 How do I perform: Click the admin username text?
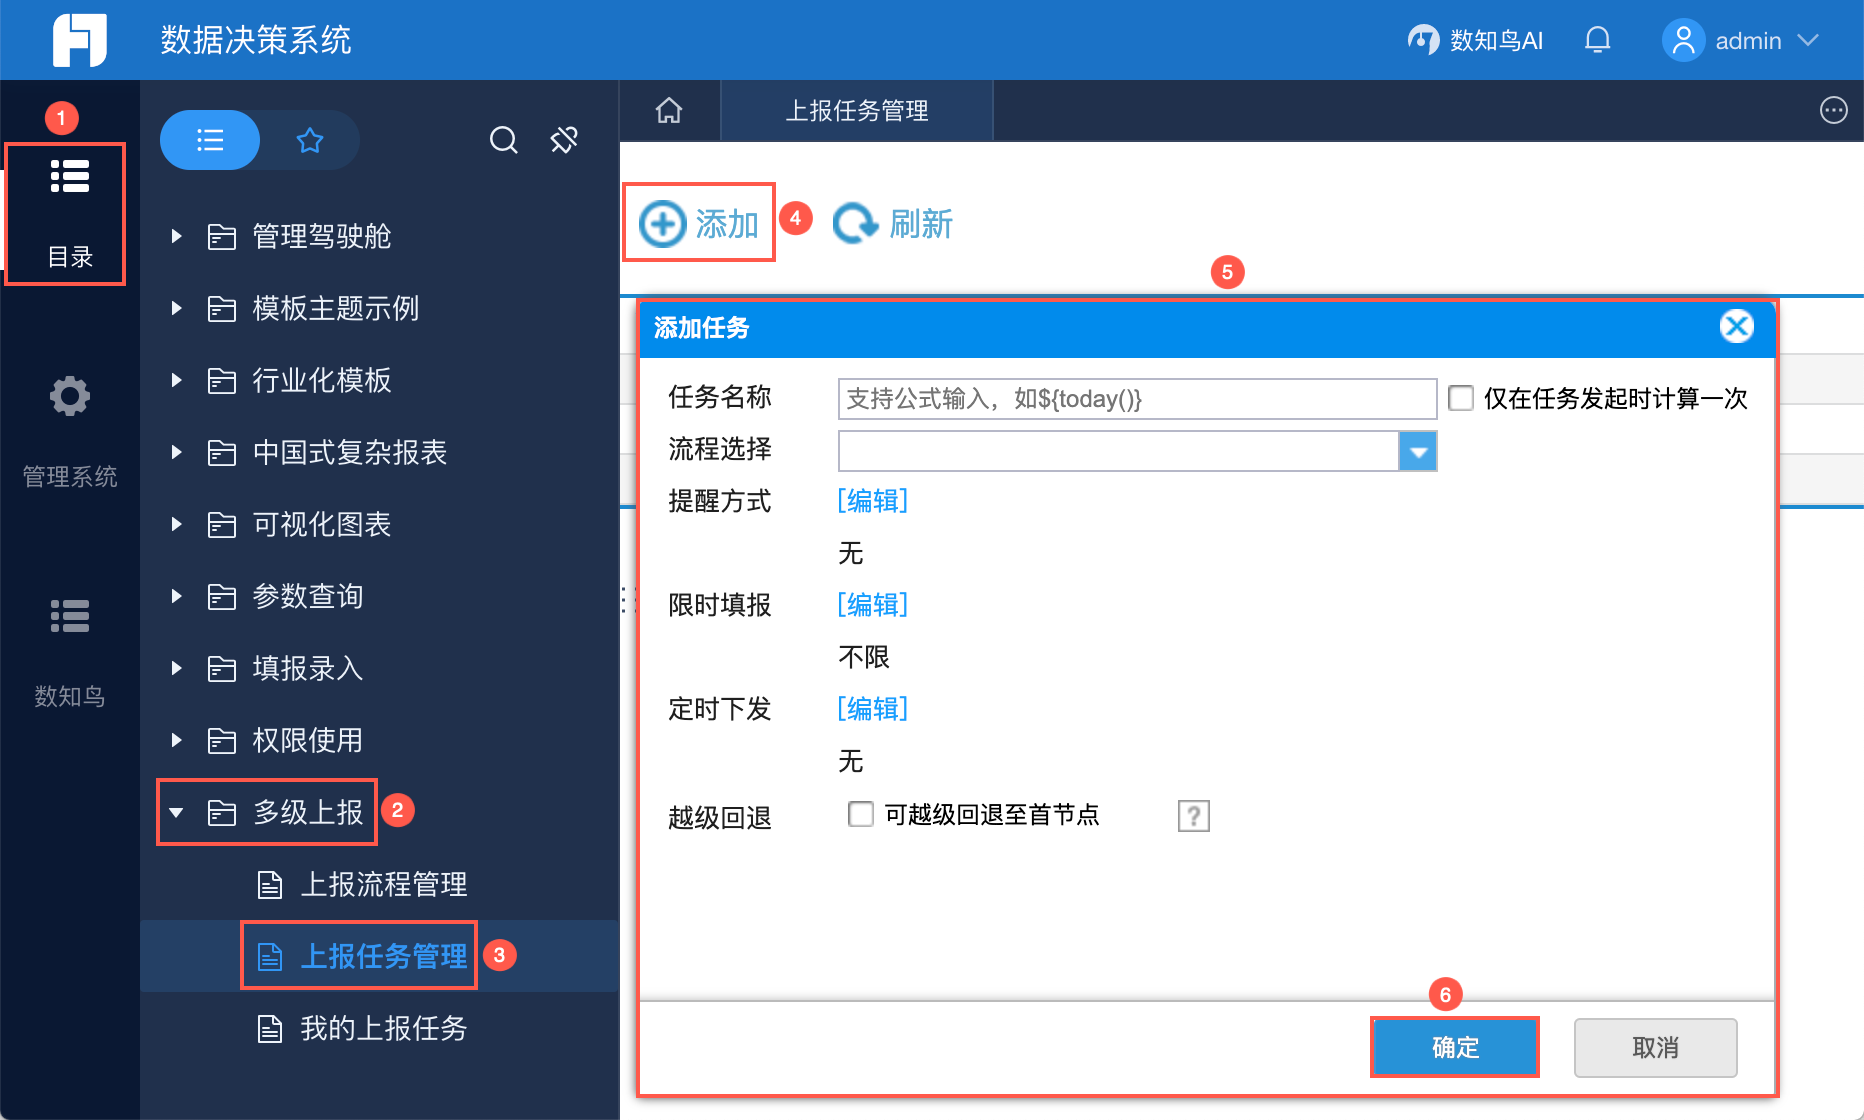pyautogui.click(x=1748, y=40)
